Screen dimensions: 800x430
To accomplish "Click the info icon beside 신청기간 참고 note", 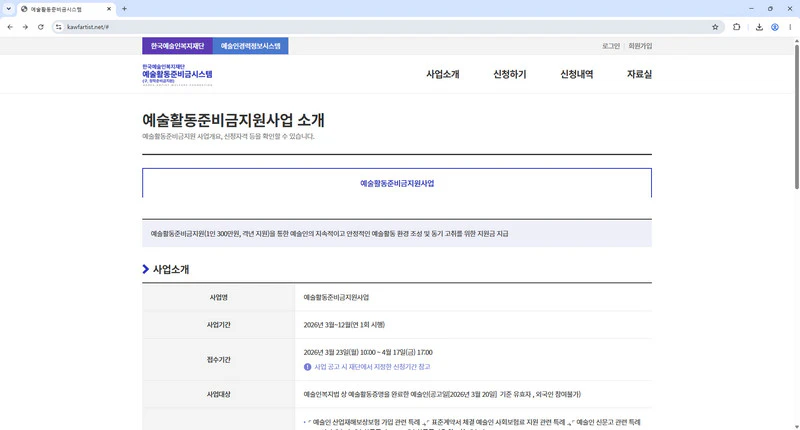I will coord(307,367).
